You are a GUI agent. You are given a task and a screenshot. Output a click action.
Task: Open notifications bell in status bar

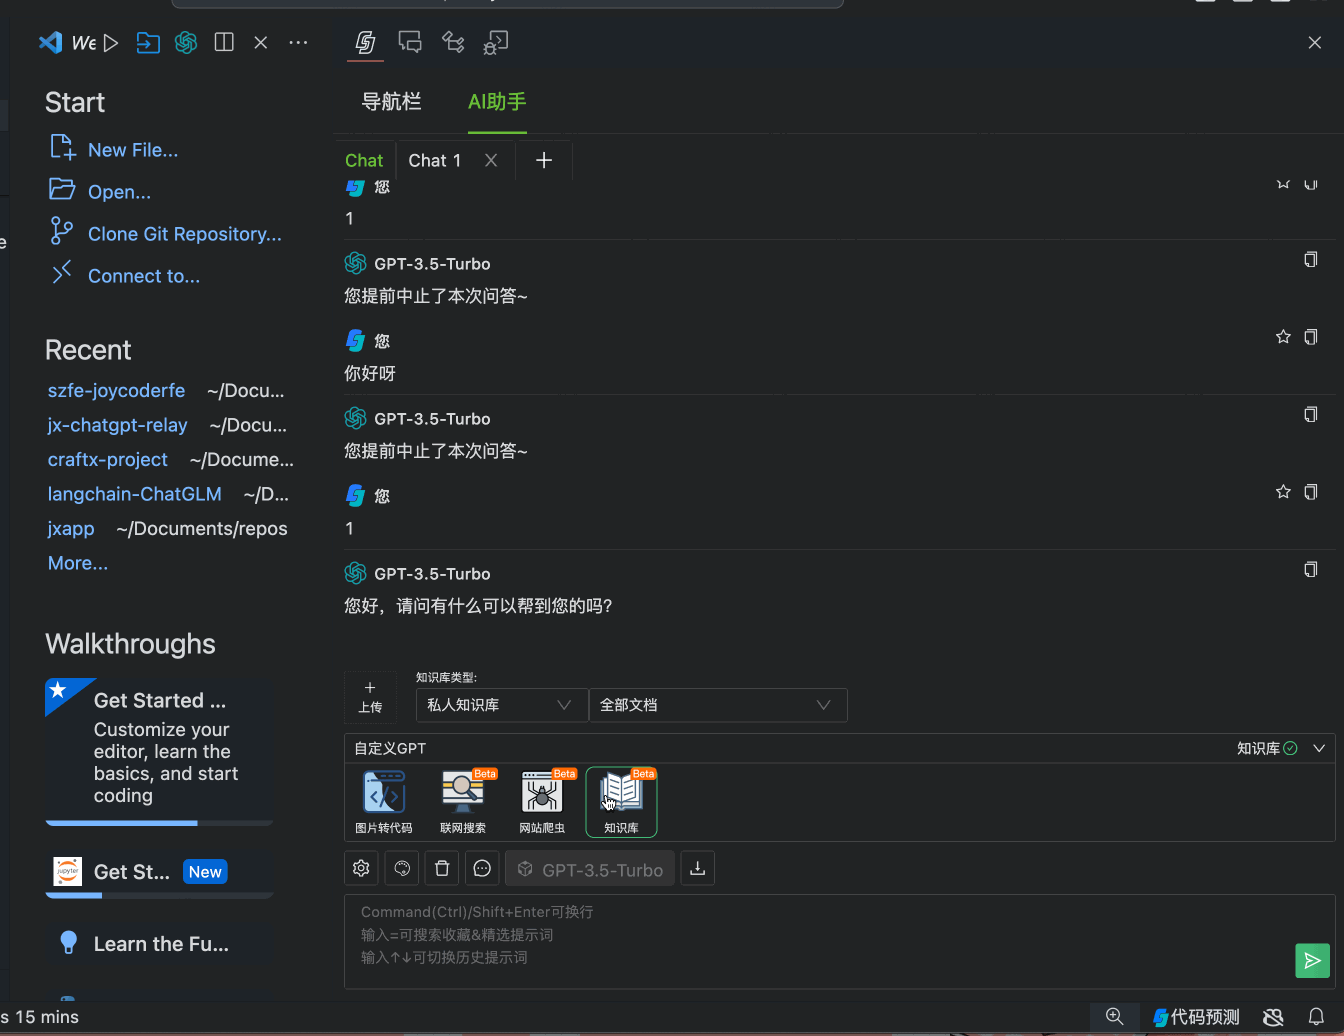(x=1316, y=1017)
